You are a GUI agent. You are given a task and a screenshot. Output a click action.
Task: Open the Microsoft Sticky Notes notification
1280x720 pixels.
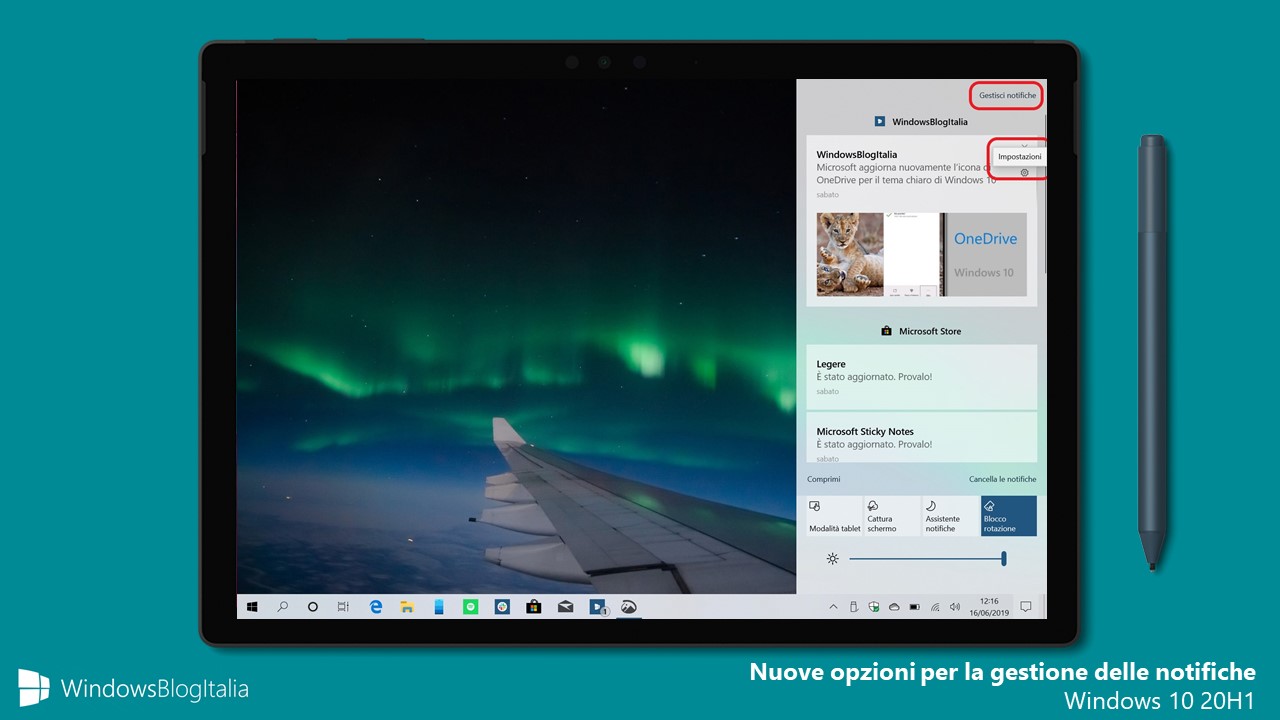tap(922, 438)
